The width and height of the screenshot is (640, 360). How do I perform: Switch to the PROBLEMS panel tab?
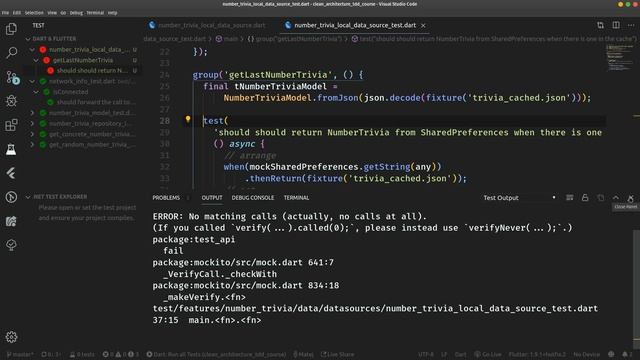click(x=166, y=198)
